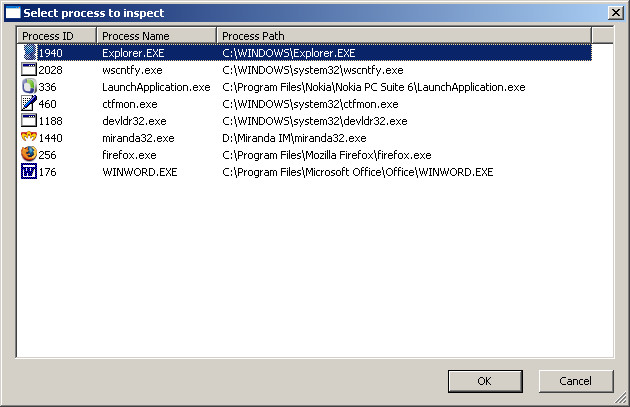
Task: Click the Miranda IM icon
Action: (x=29, y=137)
